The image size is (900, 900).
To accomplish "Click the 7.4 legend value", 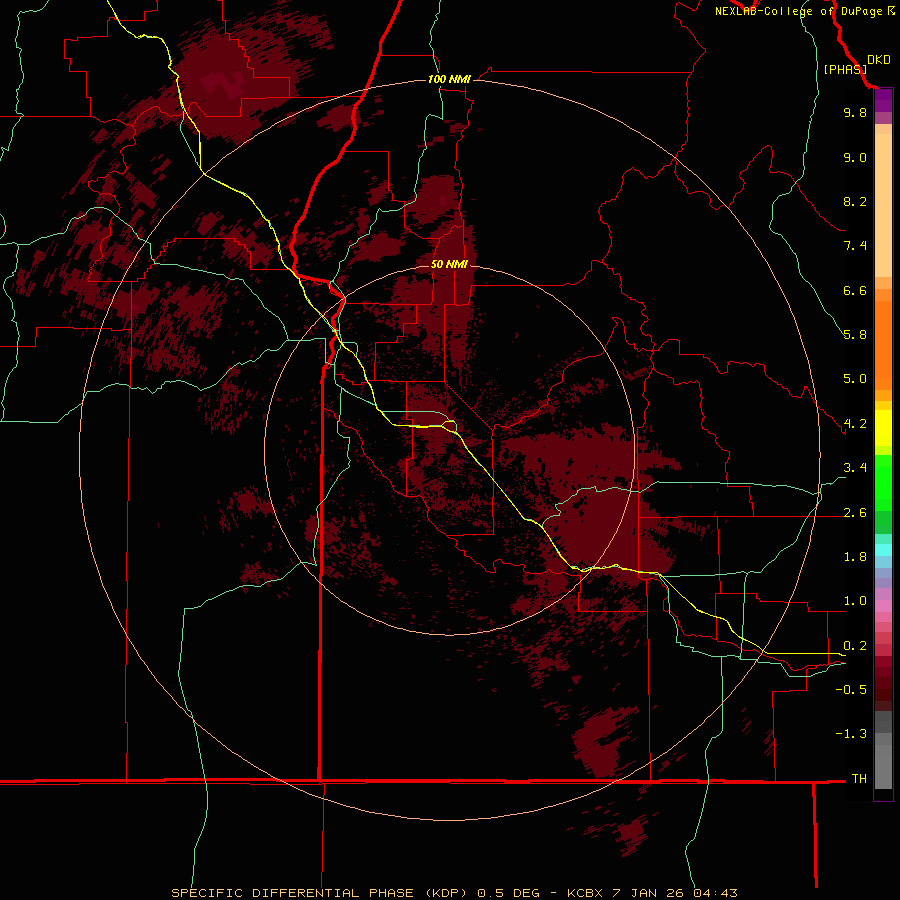I will click(855, 246).
